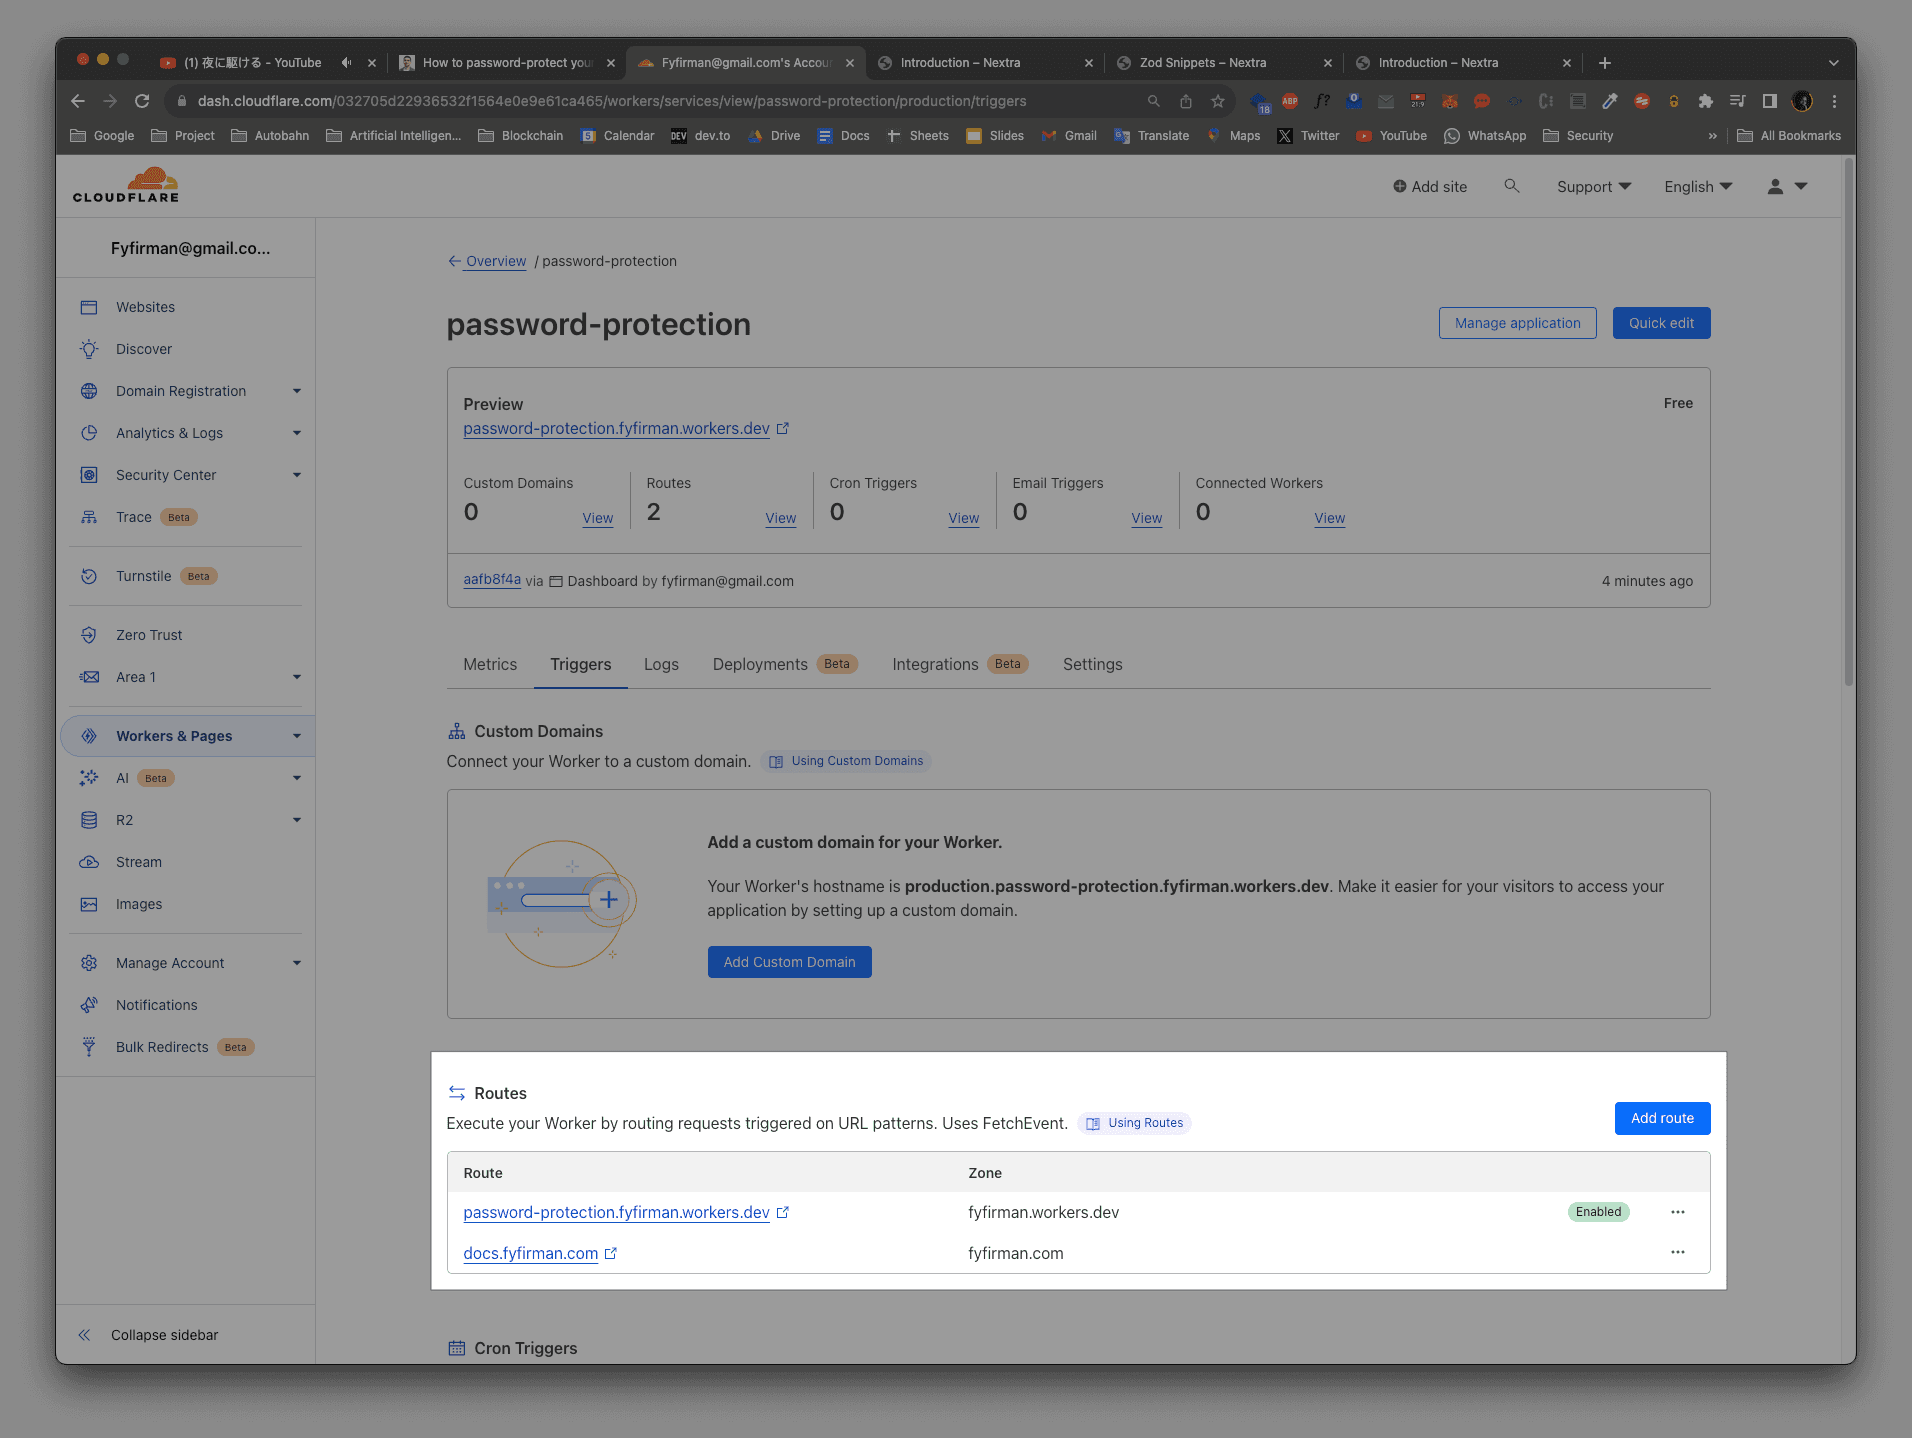Open Notifications in the sidebar

[x=157, y=1005]
